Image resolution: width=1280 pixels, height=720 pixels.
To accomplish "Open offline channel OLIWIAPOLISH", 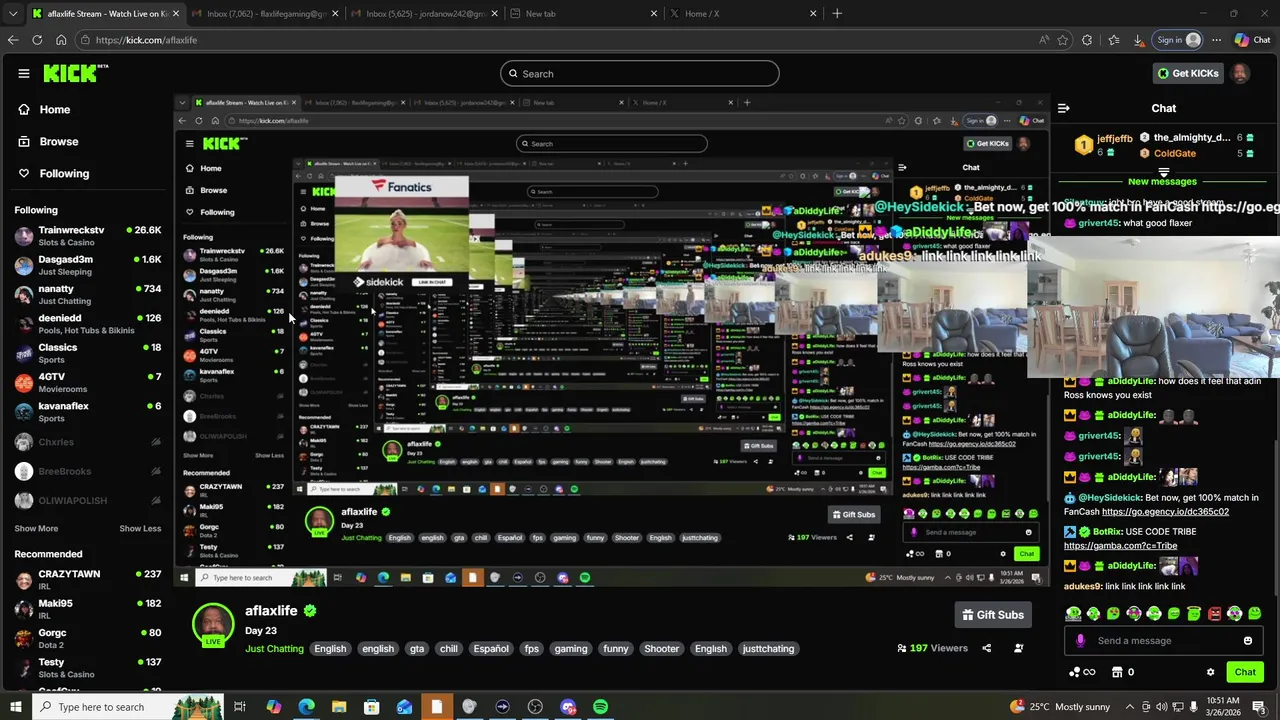I will pos(86,500).
